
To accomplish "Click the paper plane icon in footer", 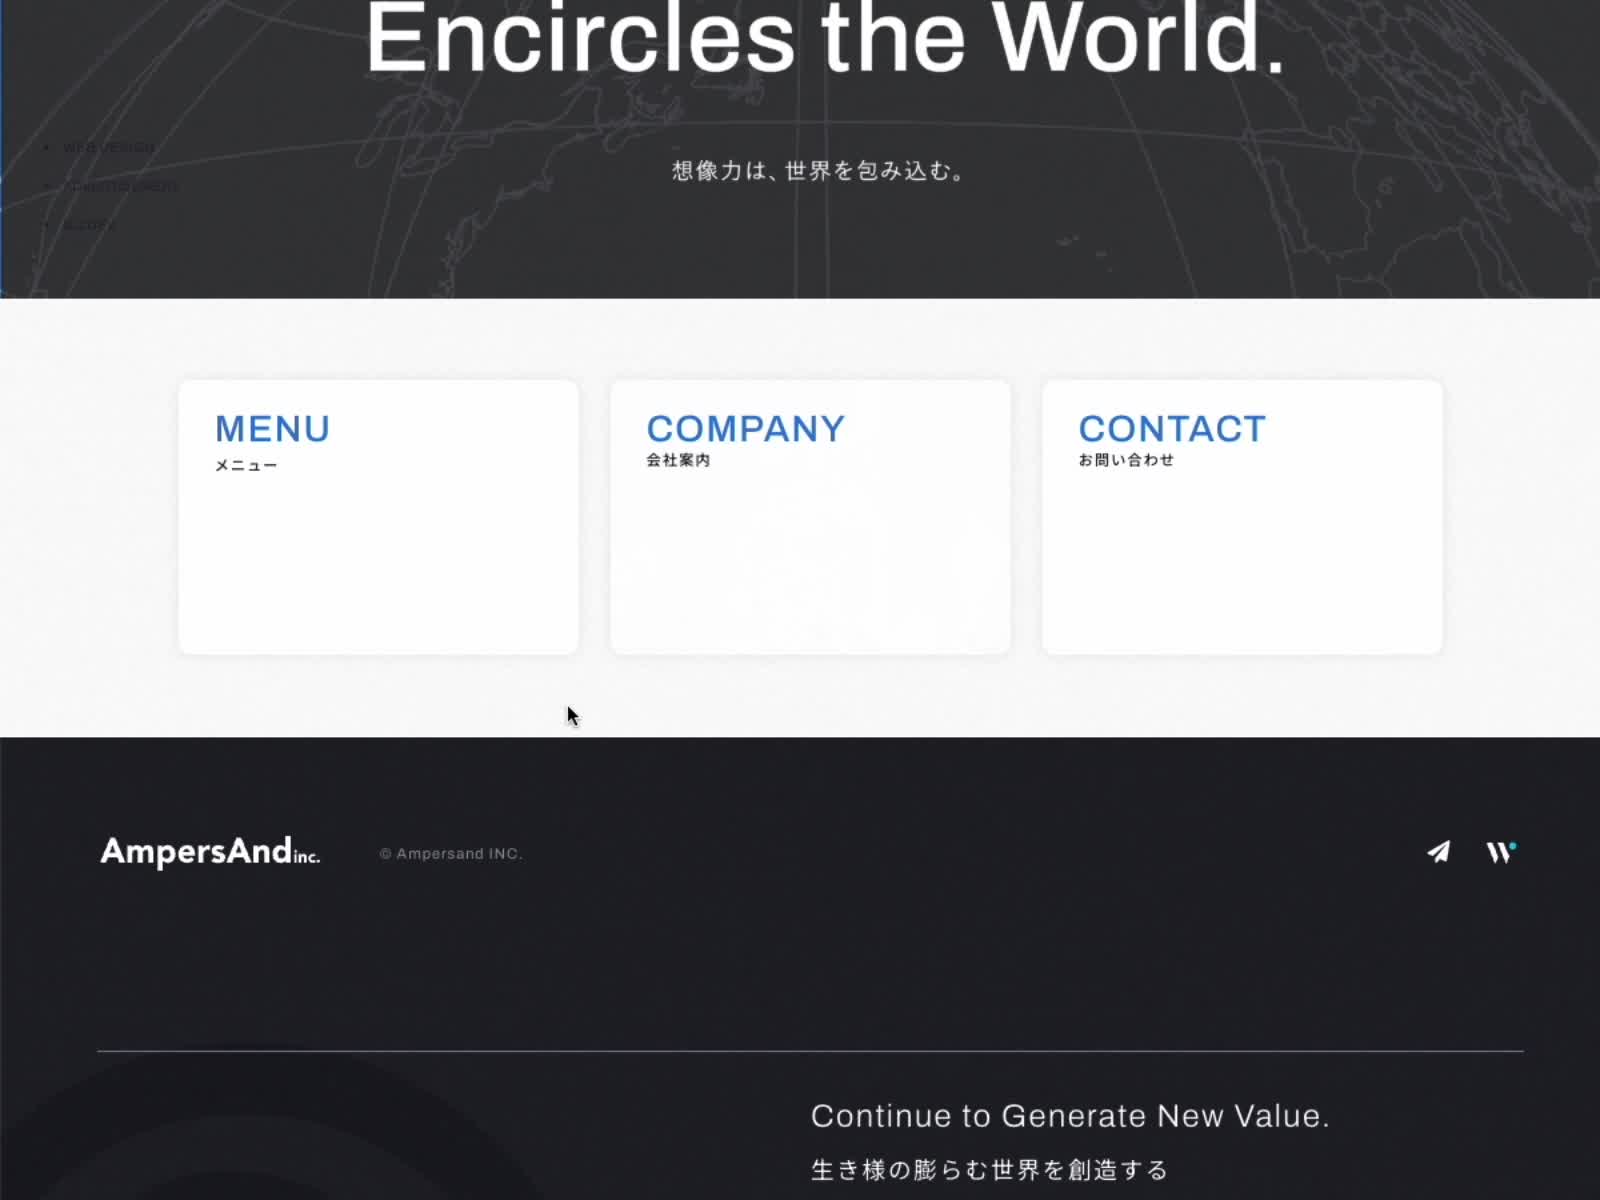I will 1439,852.
